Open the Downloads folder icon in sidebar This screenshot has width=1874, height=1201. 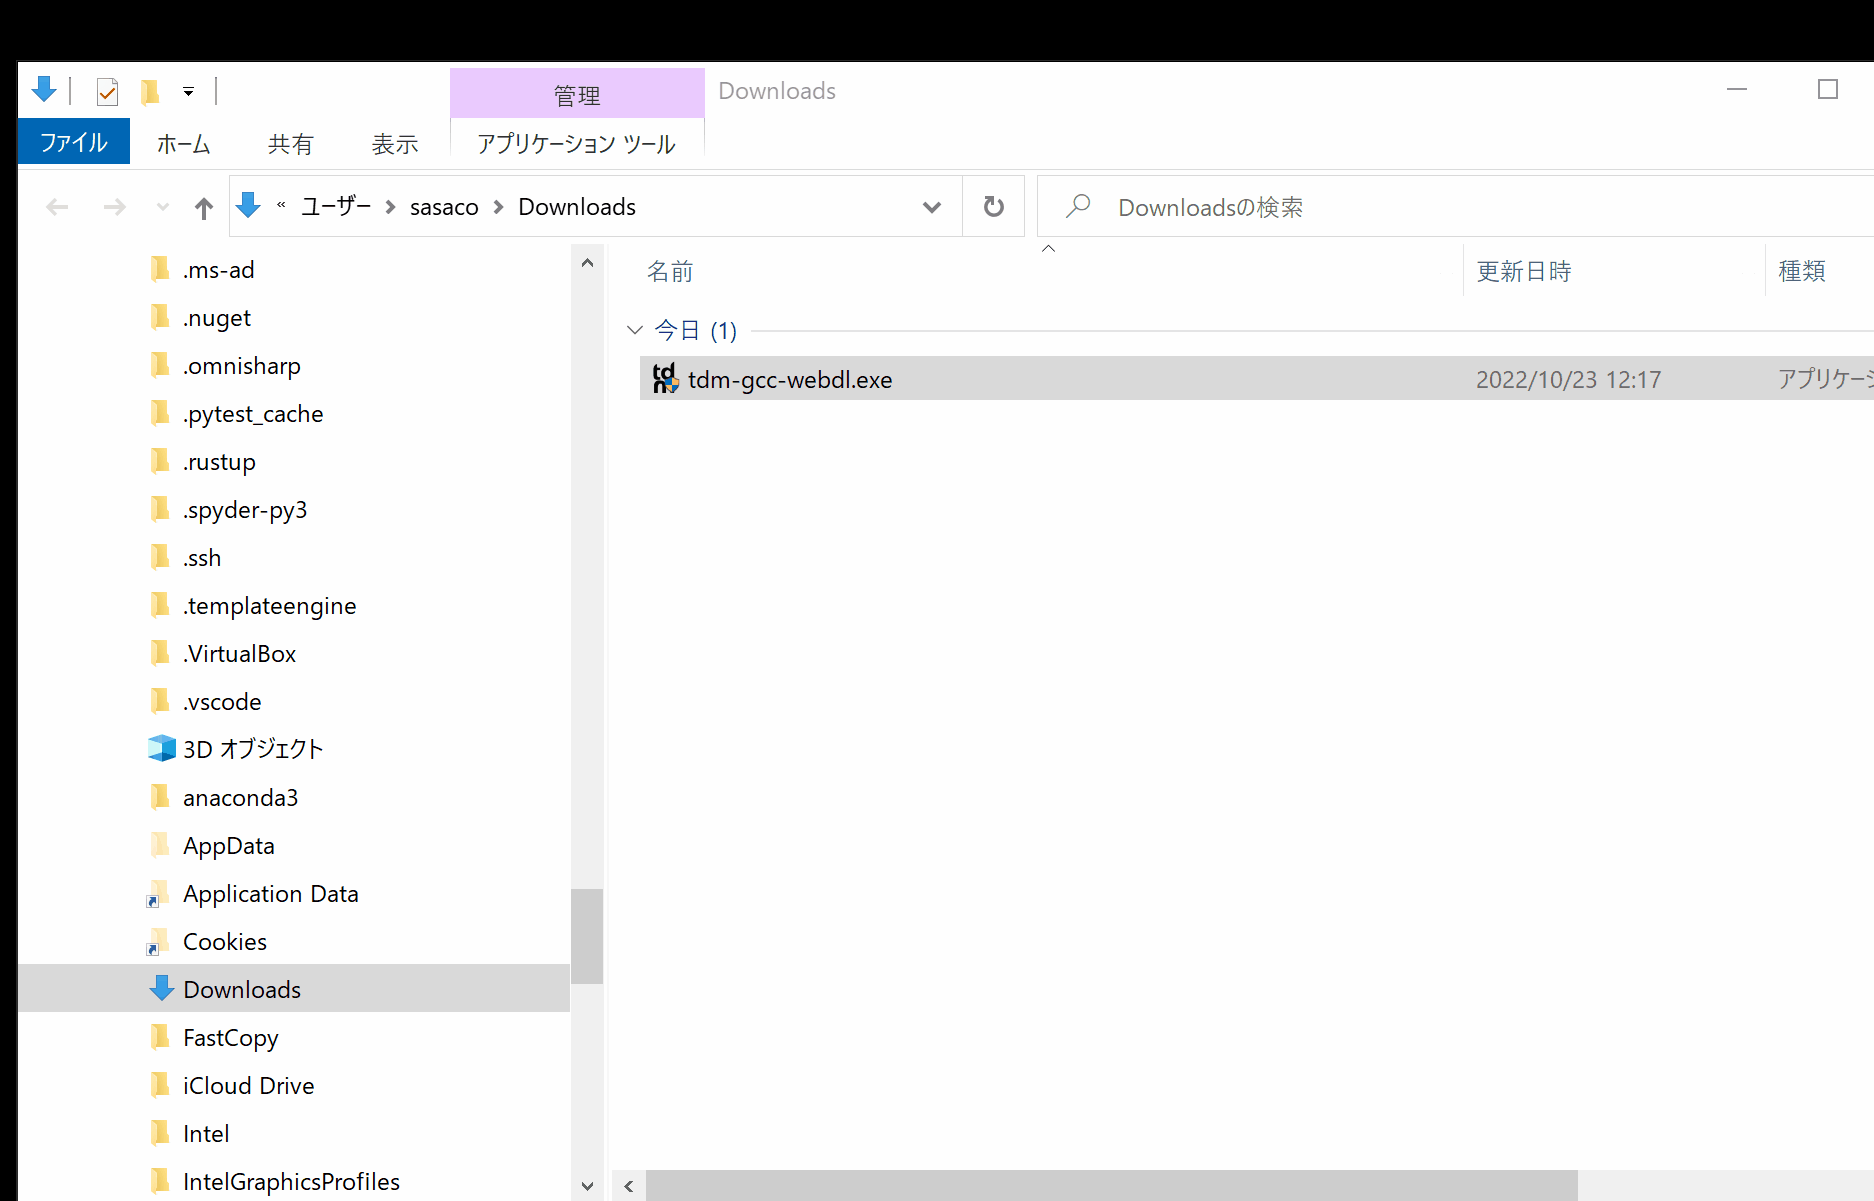pos(161,989)
